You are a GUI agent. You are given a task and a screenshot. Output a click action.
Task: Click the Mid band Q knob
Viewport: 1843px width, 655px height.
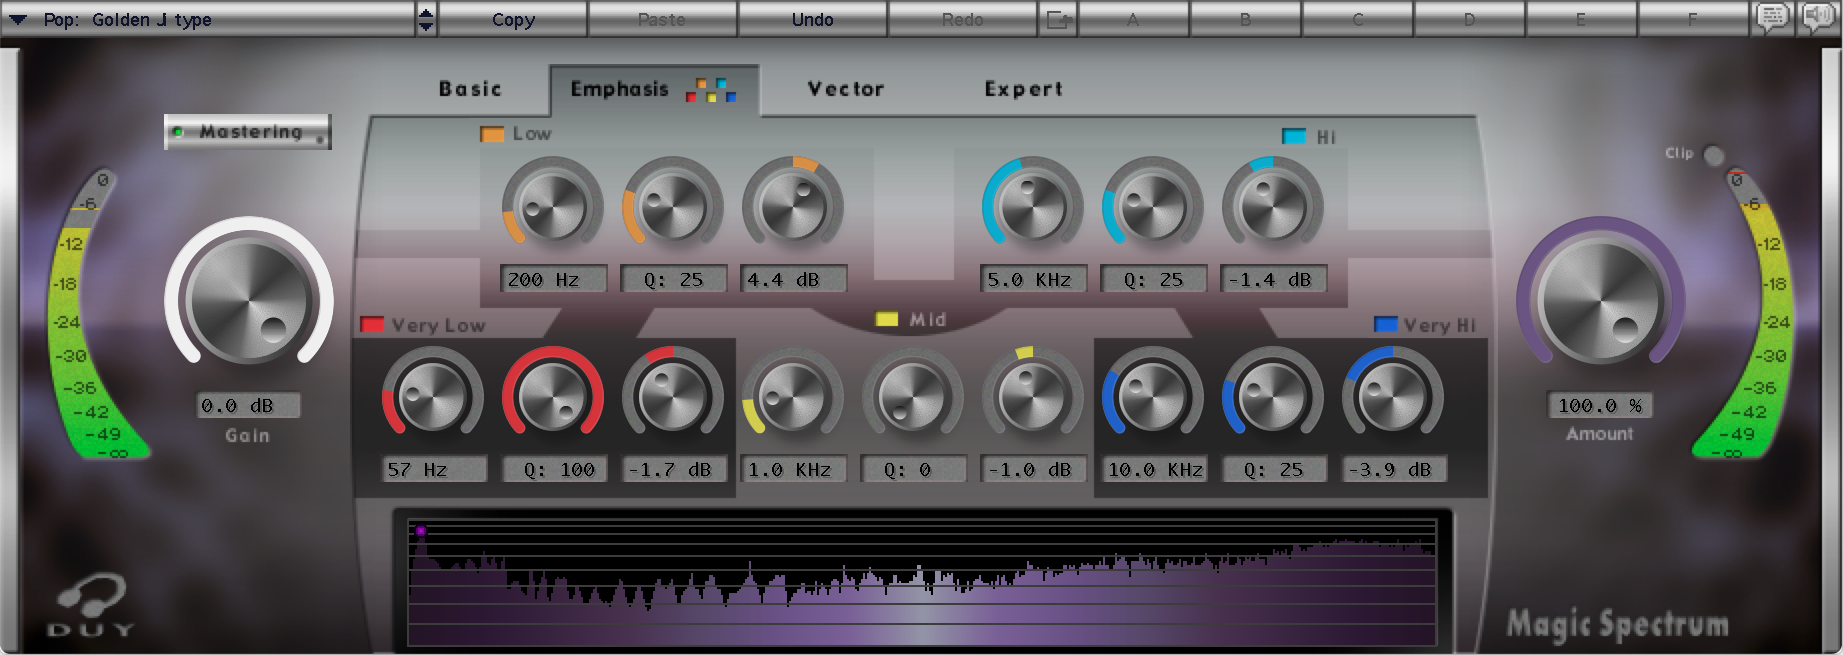tap(913, 396)
